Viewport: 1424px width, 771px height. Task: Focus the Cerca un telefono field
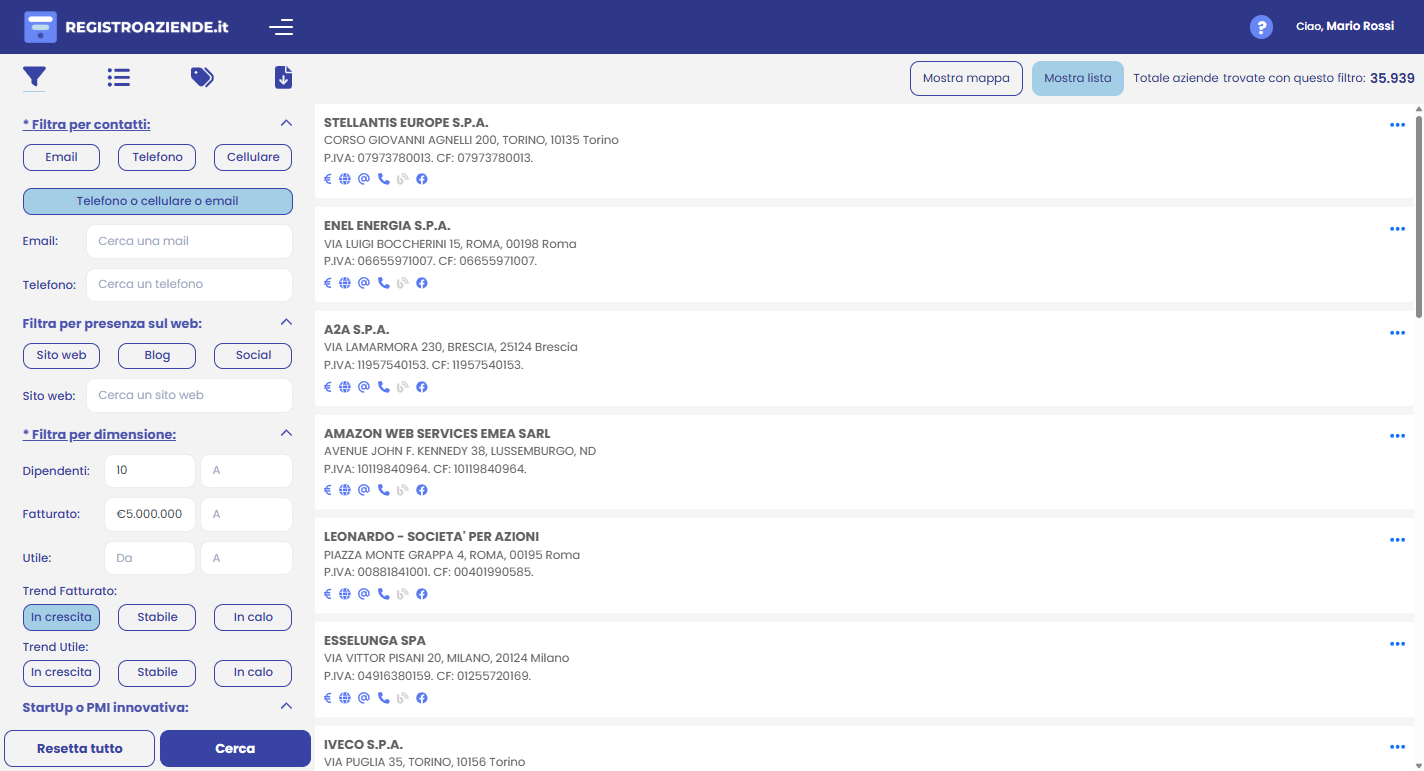coord(189,284)
